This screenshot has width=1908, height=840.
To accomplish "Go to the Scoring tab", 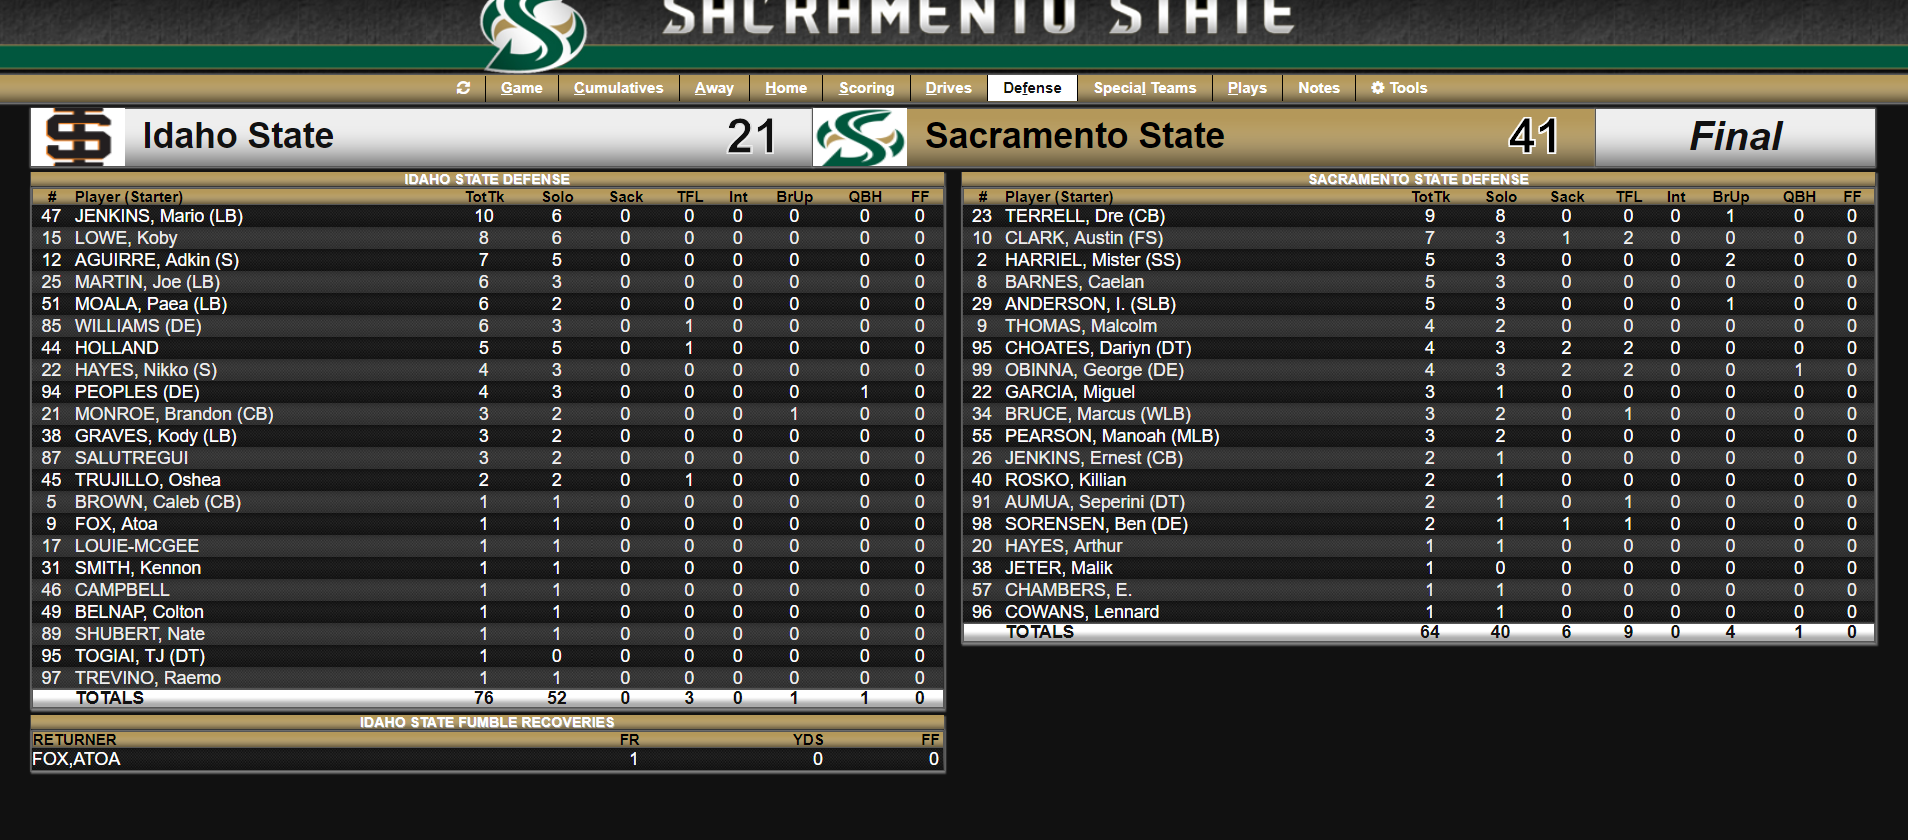I will 866,88.
